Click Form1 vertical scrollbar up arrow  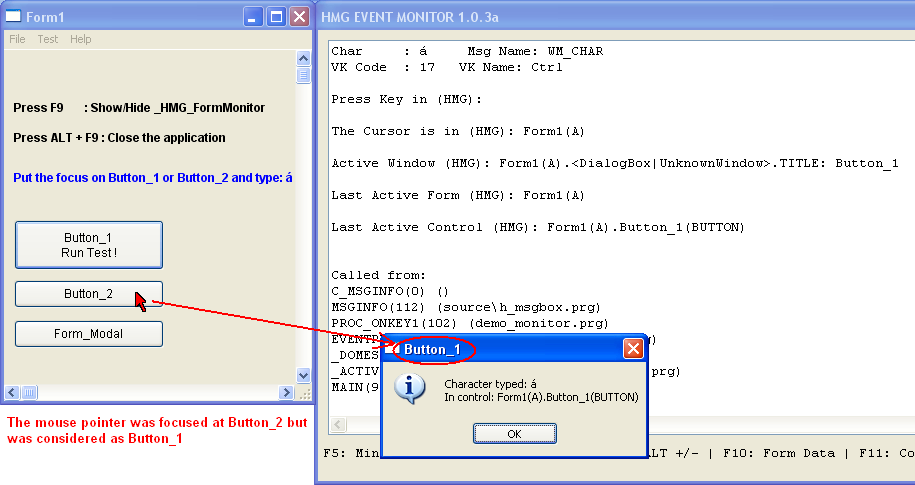point(303,58)
